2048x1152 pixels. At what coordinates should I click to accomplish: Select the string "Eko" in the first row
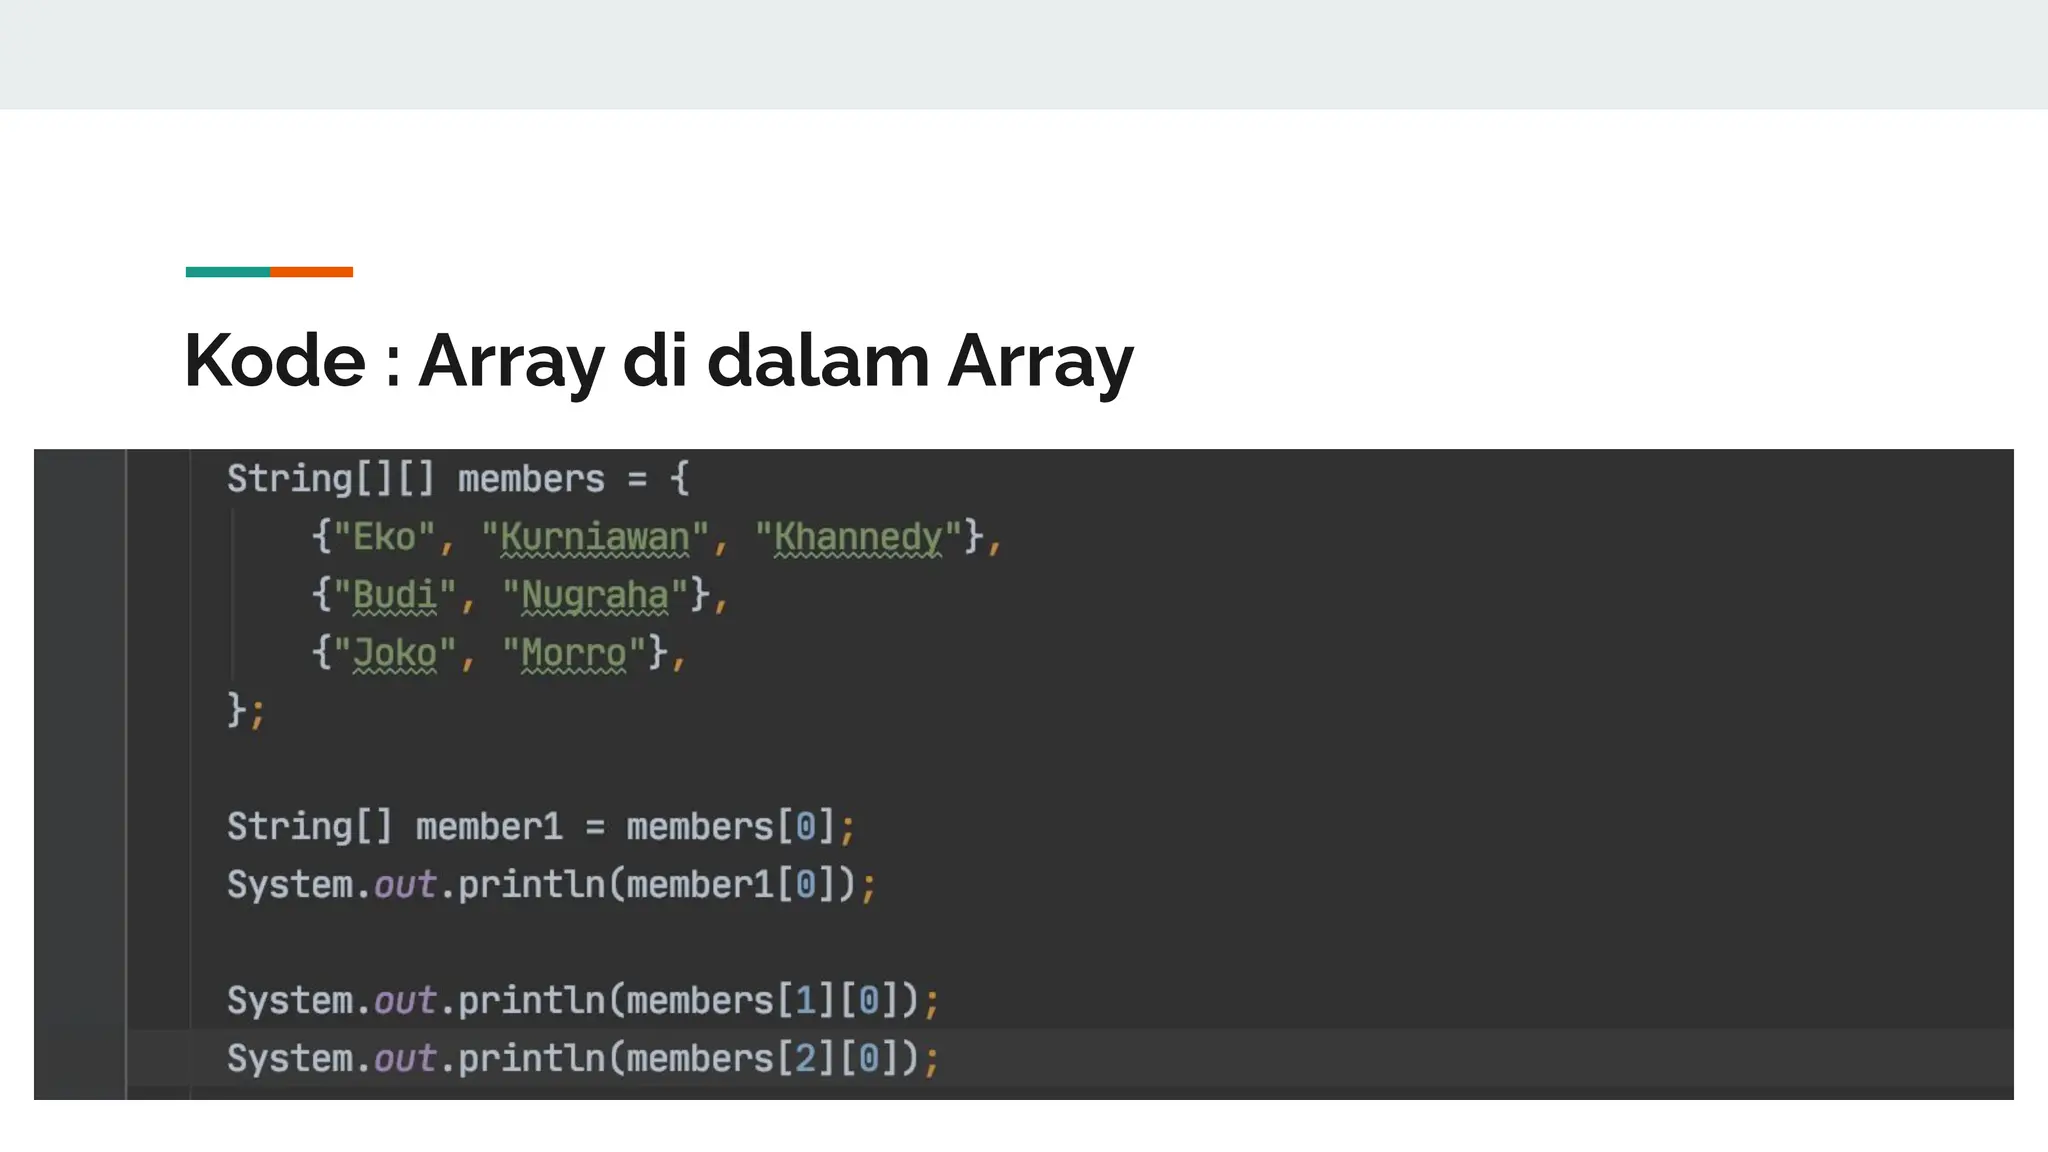coord(385,537)
